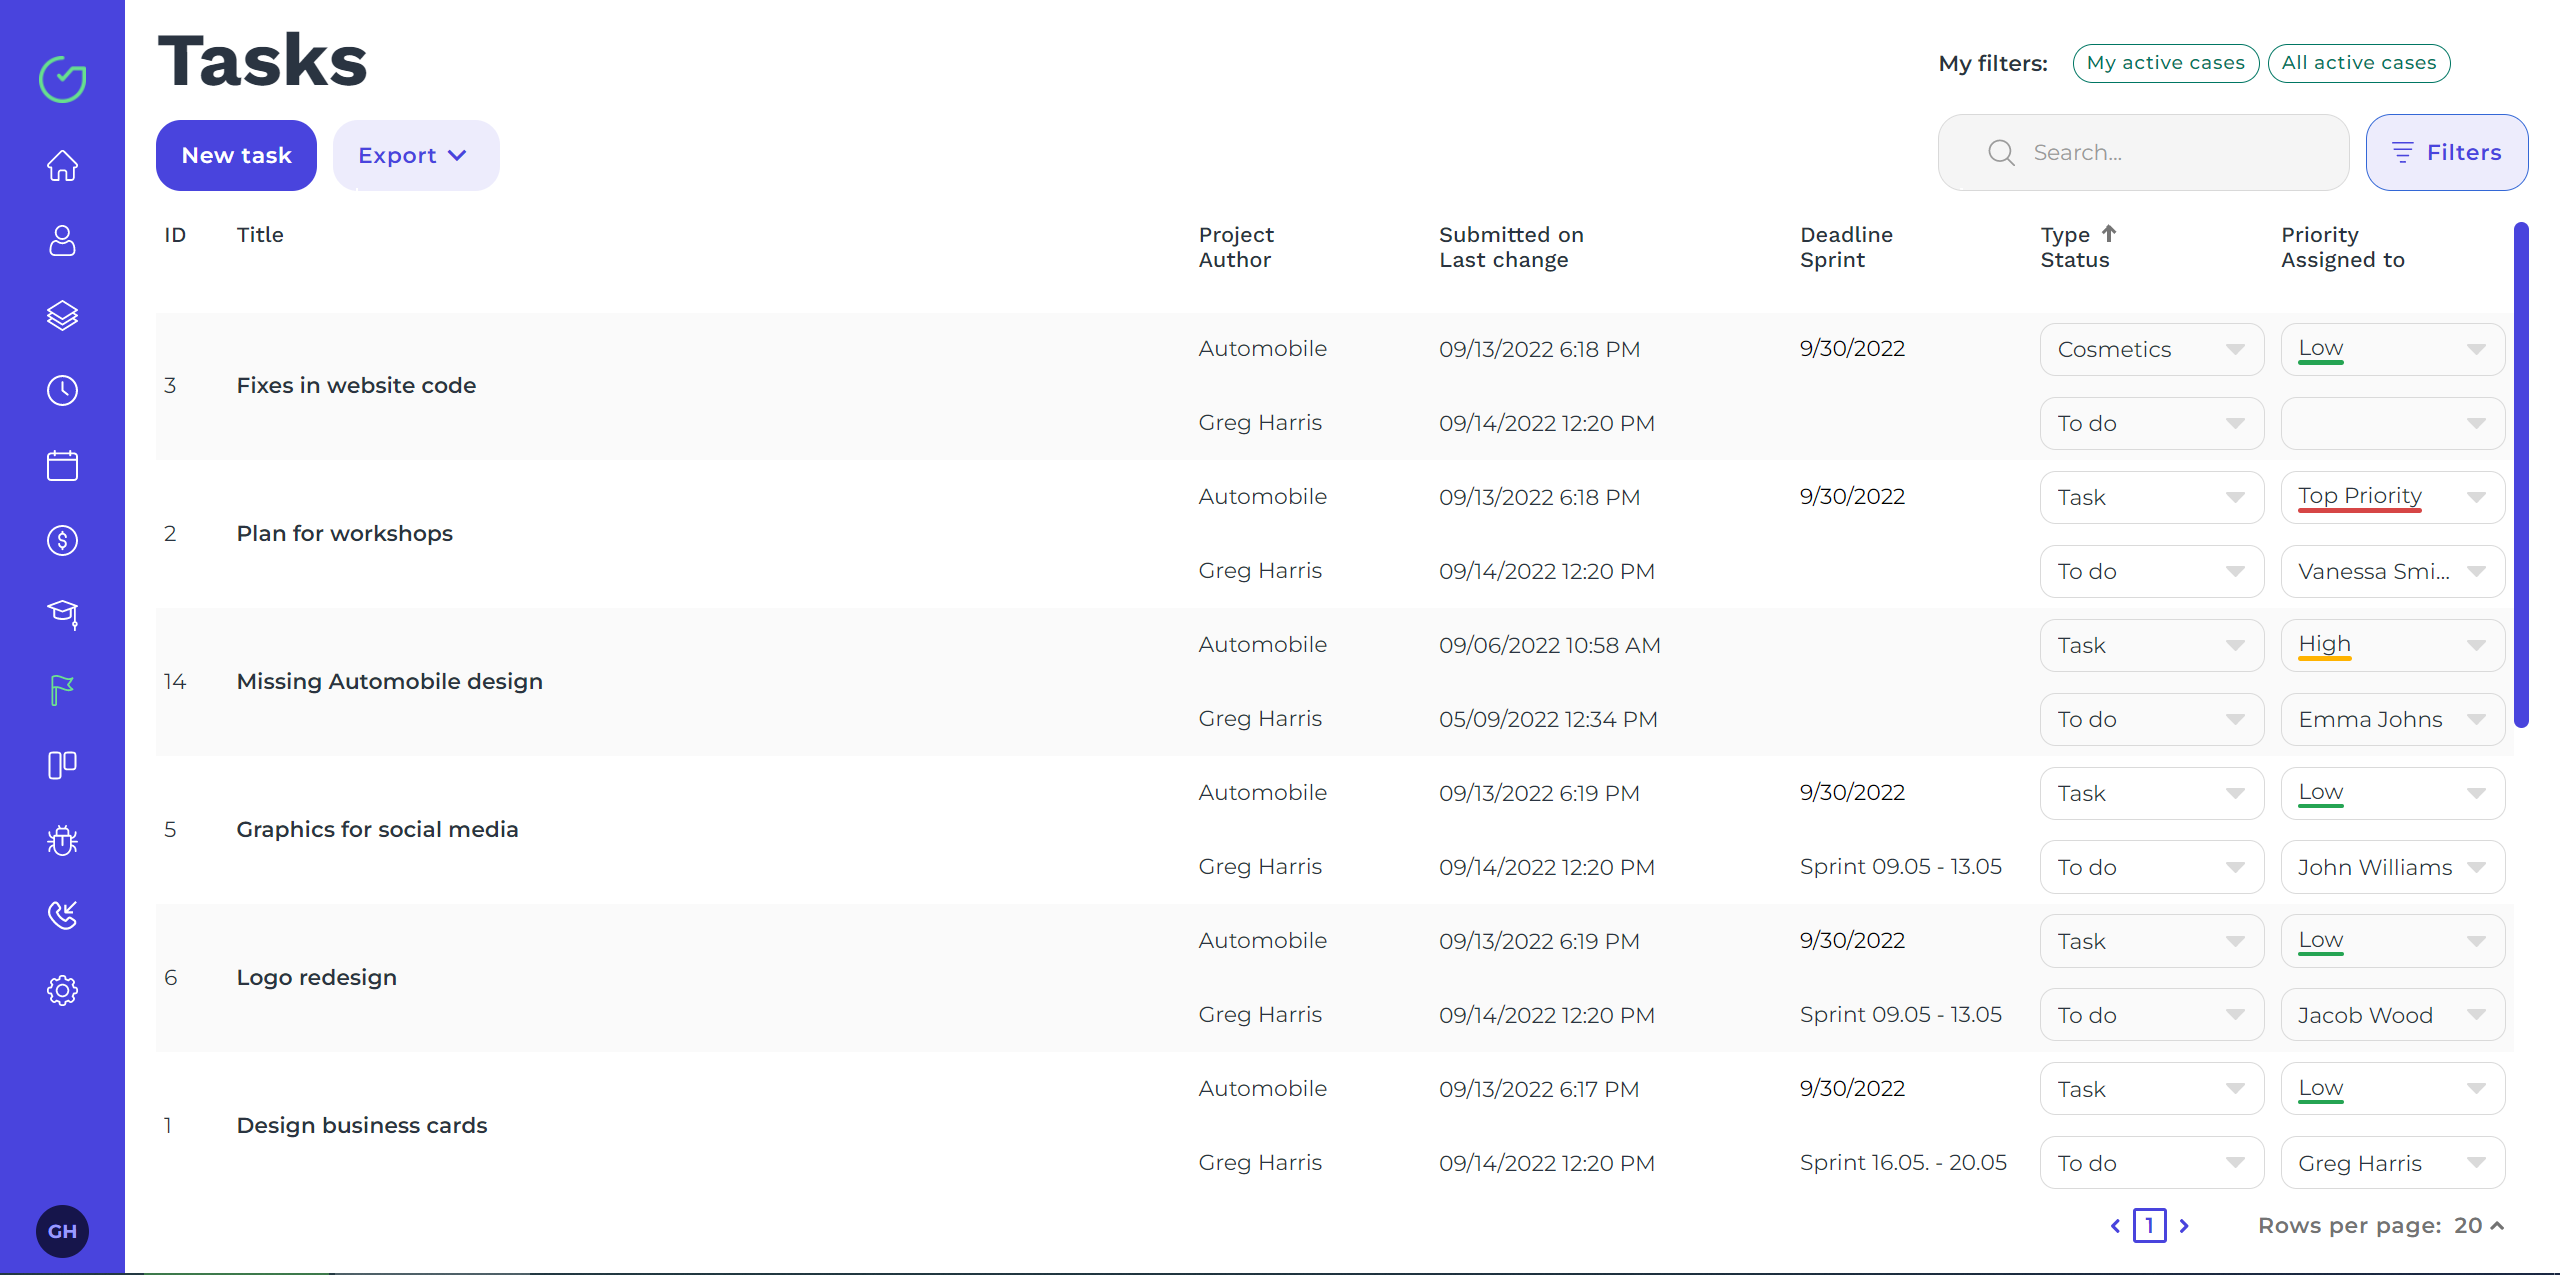Apply the All active cases filter
Screen dimensions: 2560x1275
(x=2358, y=63)
